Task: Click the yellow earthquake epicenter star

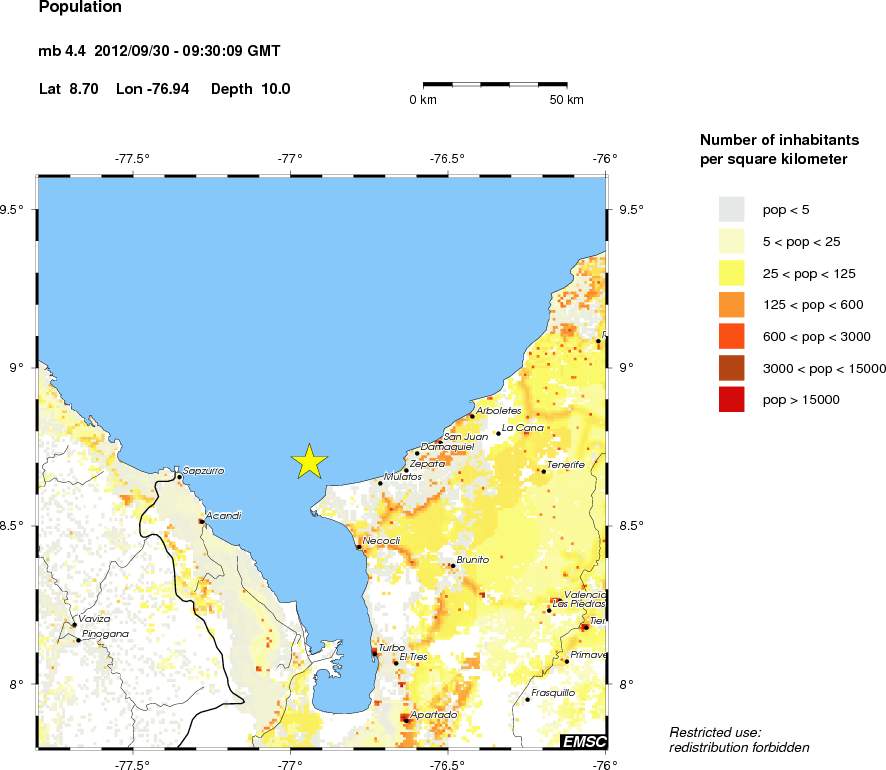Action: (x=310, y=461)
